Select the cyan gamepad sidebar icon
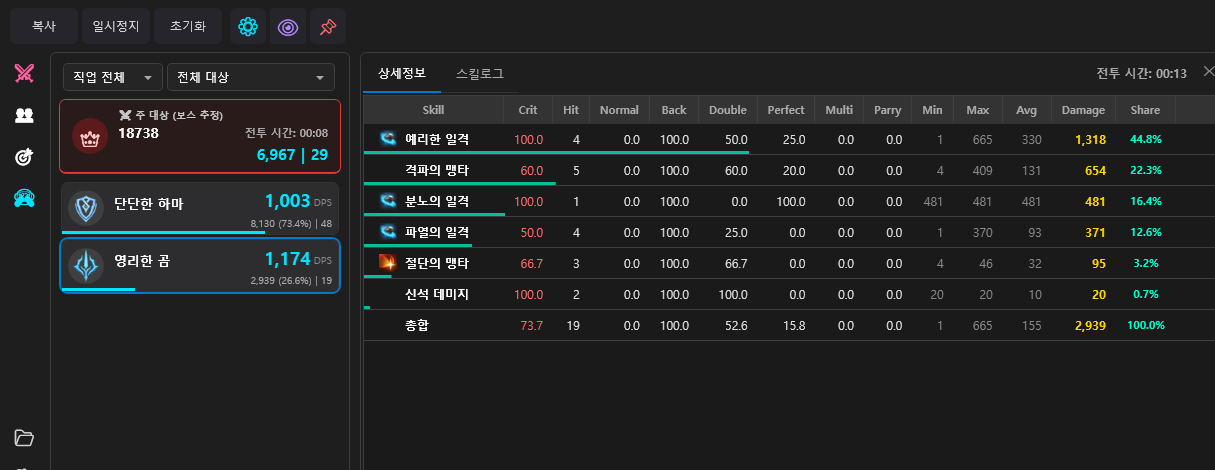This screenshot has height=470, width=1215. 25,199
